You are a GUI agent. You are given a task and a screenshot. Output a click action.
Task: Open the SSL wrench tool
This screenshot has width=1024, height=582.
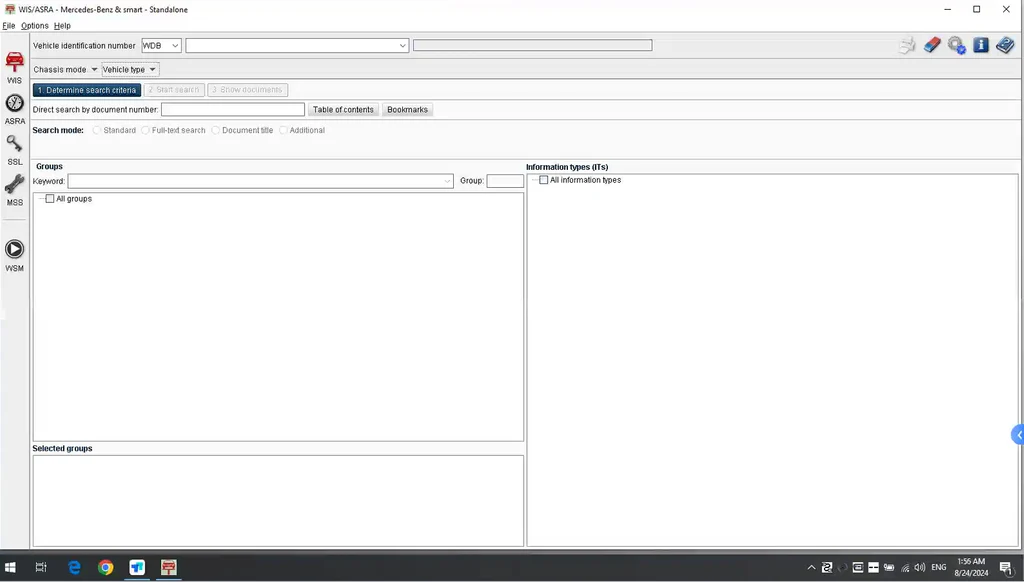[x=14, y=148]
